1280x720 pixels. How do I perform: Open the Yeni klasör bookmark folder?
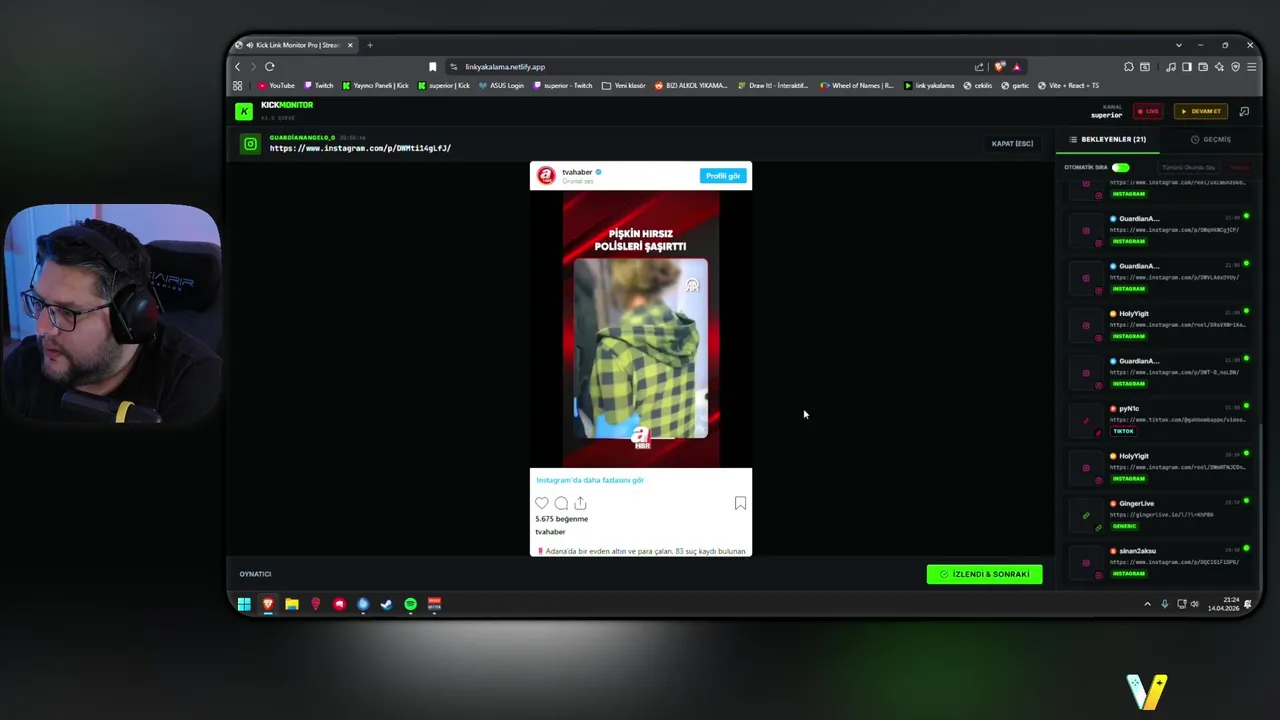624,86
